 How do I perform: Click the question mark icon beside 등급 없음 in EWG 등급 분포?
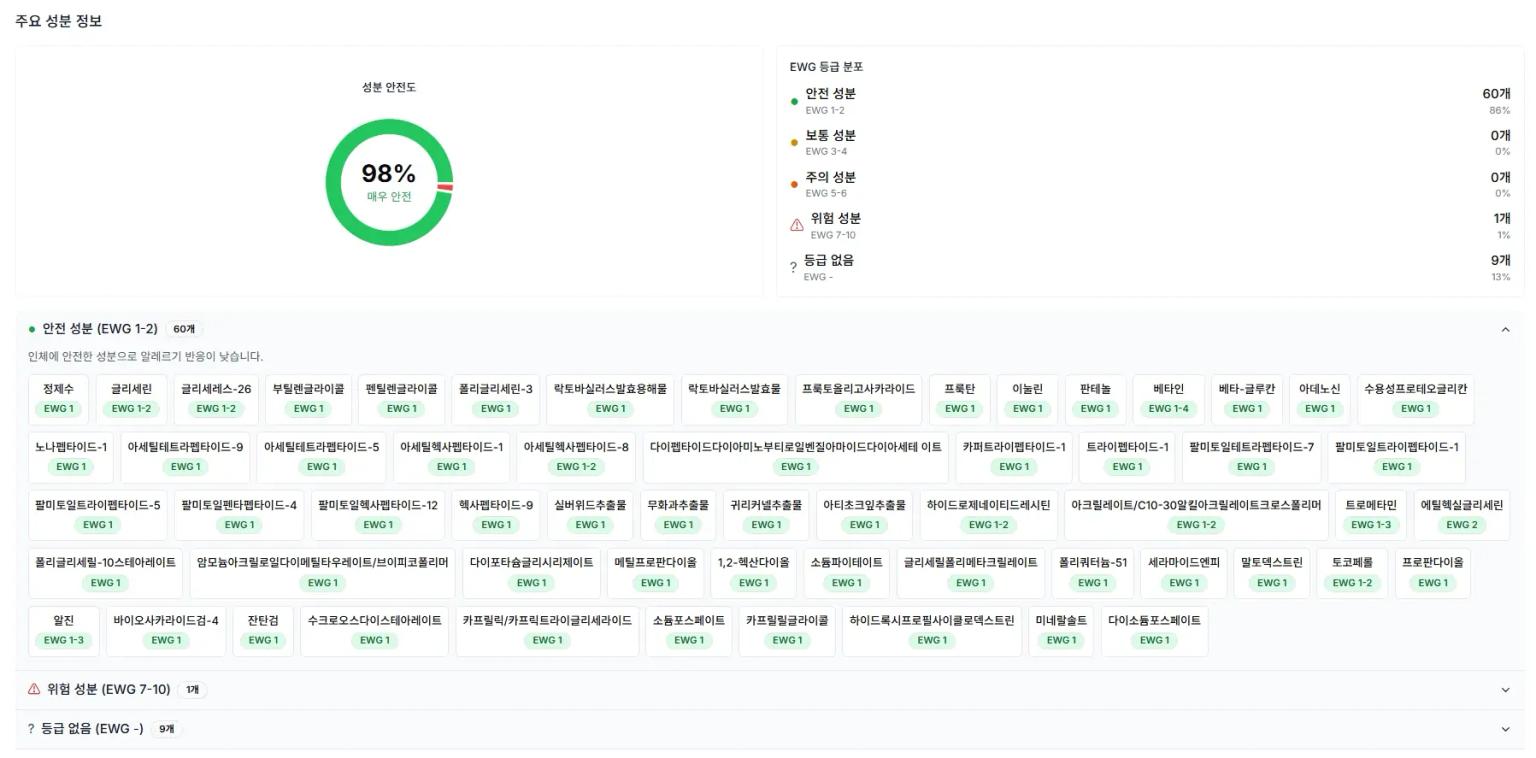[x=793, y=268]
